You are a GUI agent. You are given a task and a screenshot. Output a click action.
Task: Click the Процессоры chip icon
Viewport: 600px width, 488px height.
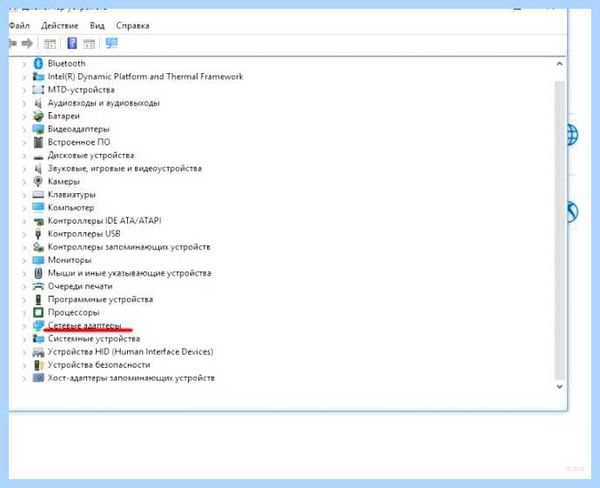pyautogui.click(x=38, y=312)
